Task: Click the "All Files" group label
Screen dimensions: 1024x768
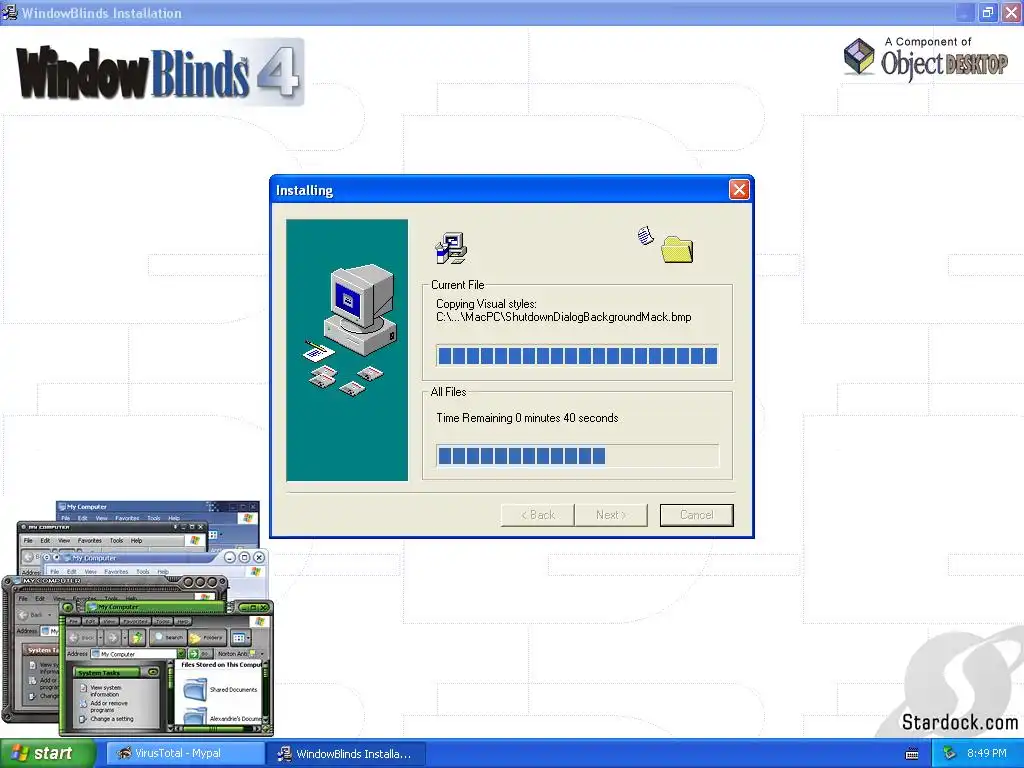Action: click(x=448, y=392)
